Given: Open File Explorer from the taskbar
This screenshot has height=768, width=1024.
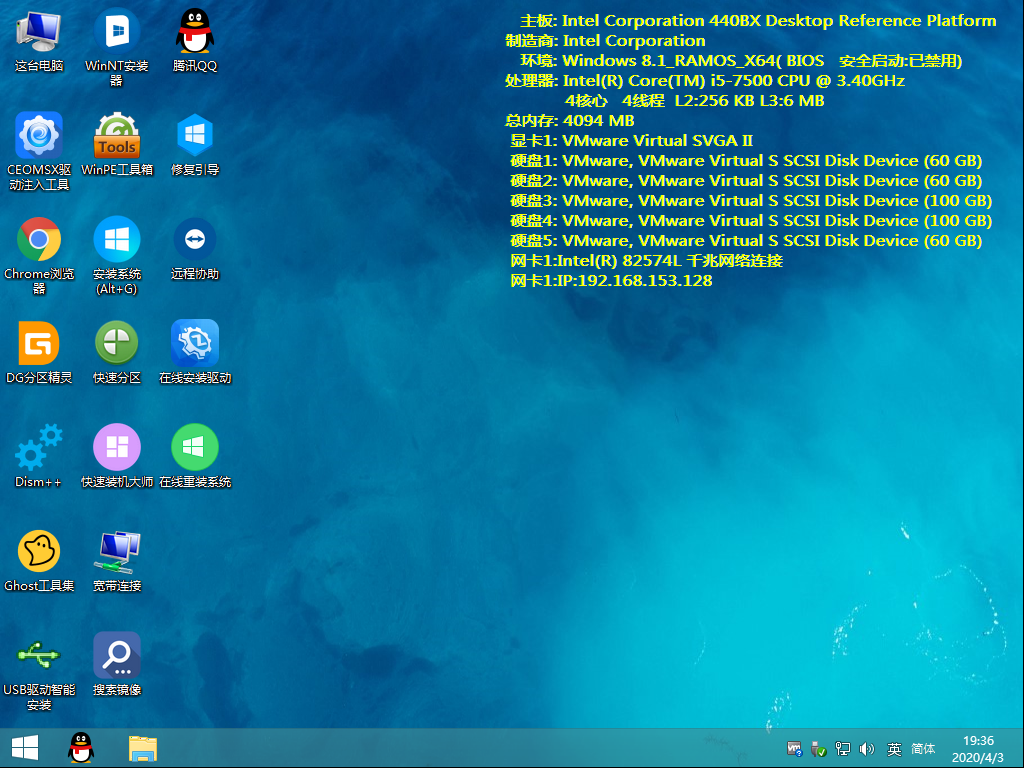Looking at the screenshot, I should 142,748.
